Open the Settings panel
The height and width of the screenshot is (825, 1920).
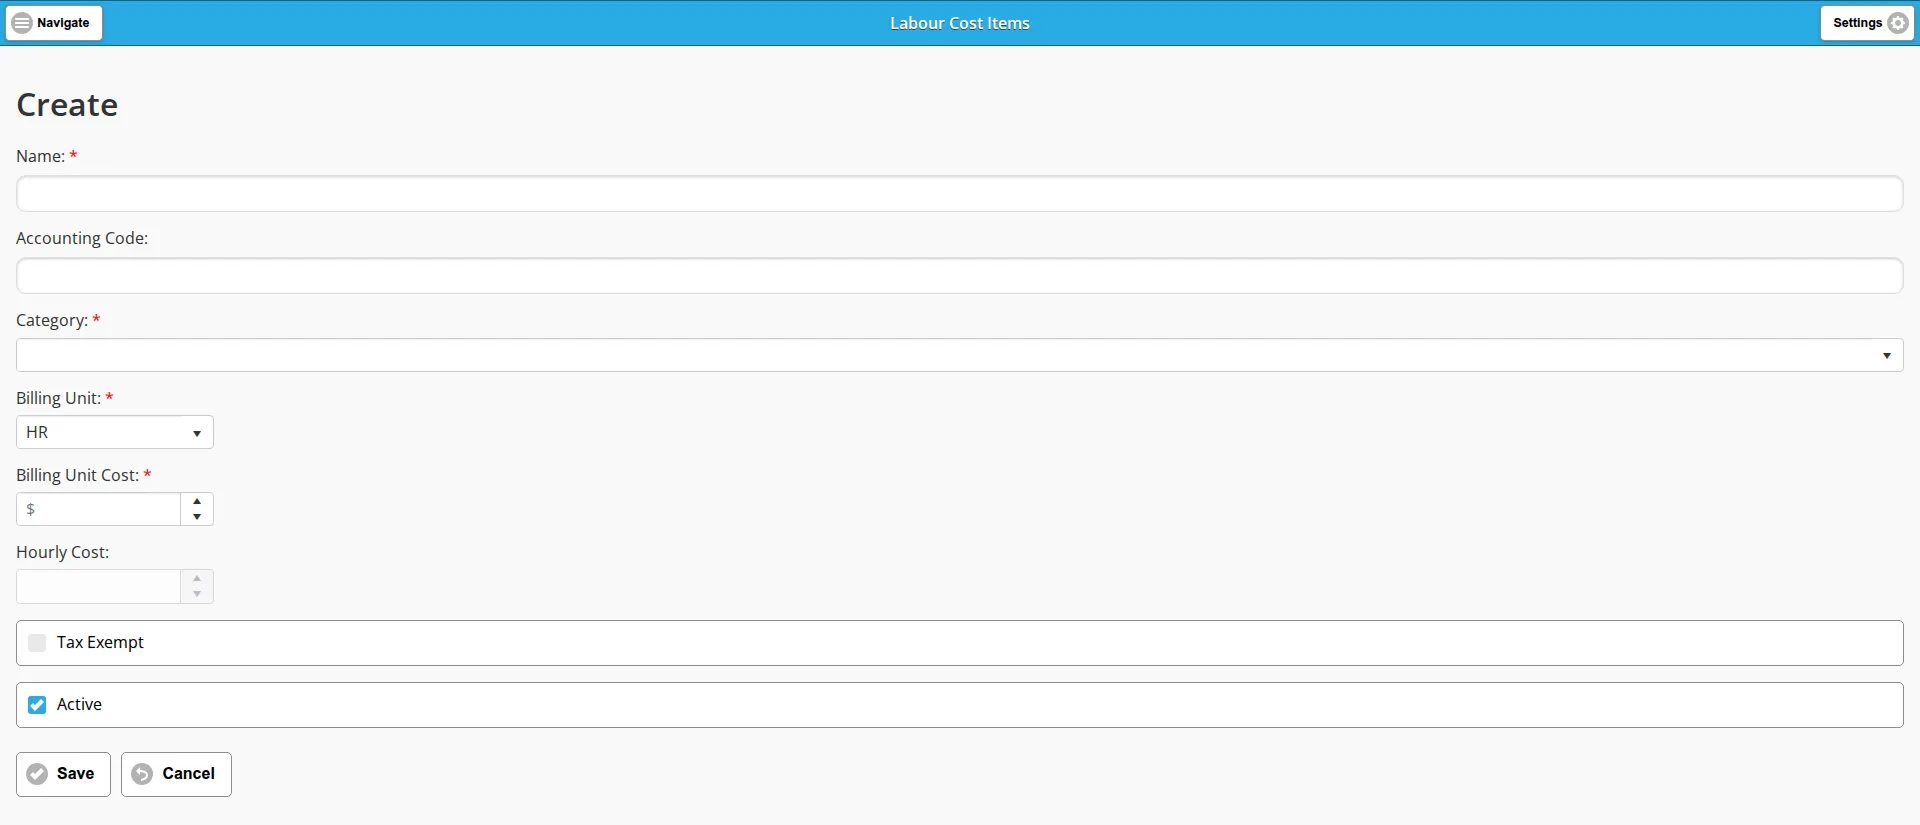[1867, 23]
